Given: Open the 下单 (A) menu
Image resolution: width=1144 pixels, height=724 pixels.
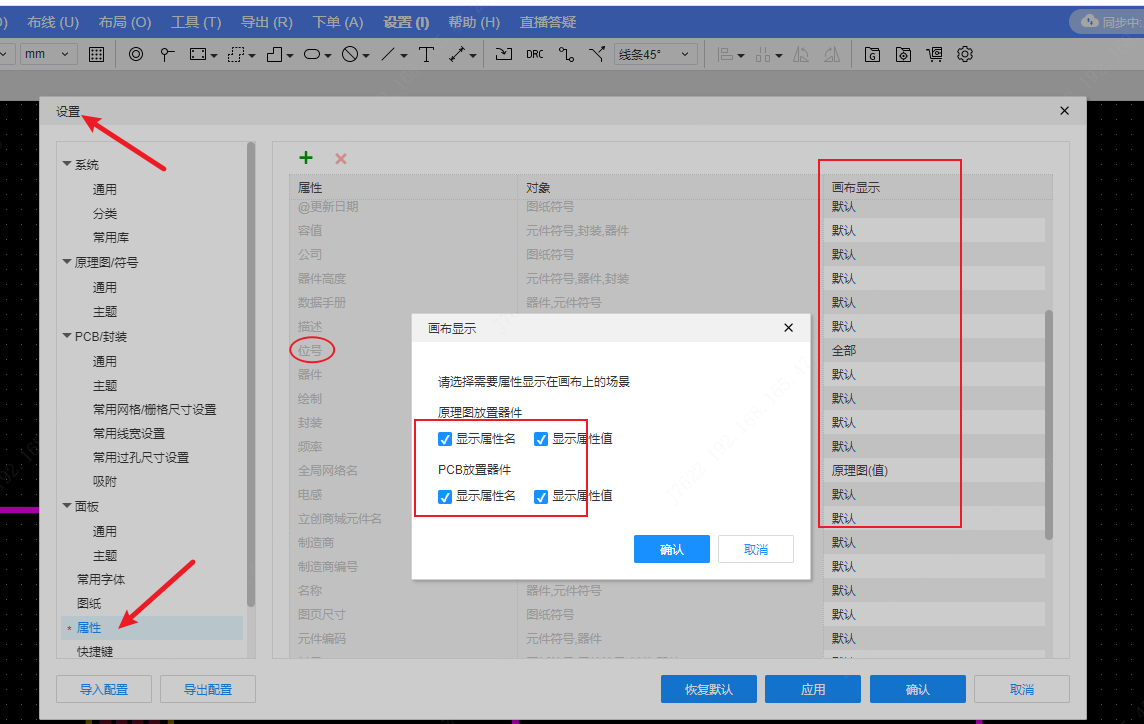Looking at the screenshot, I should (338, 22).
